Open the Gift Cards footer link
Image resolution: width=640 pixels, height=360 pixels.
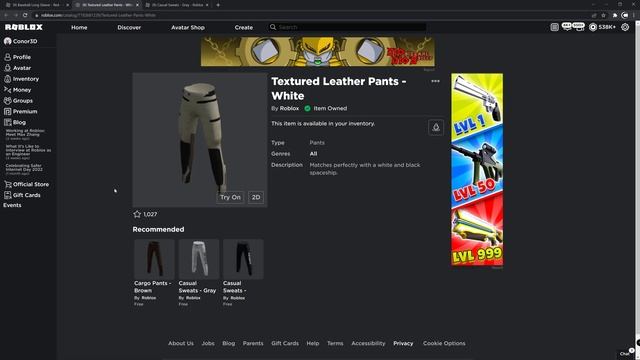pos(285,343)
